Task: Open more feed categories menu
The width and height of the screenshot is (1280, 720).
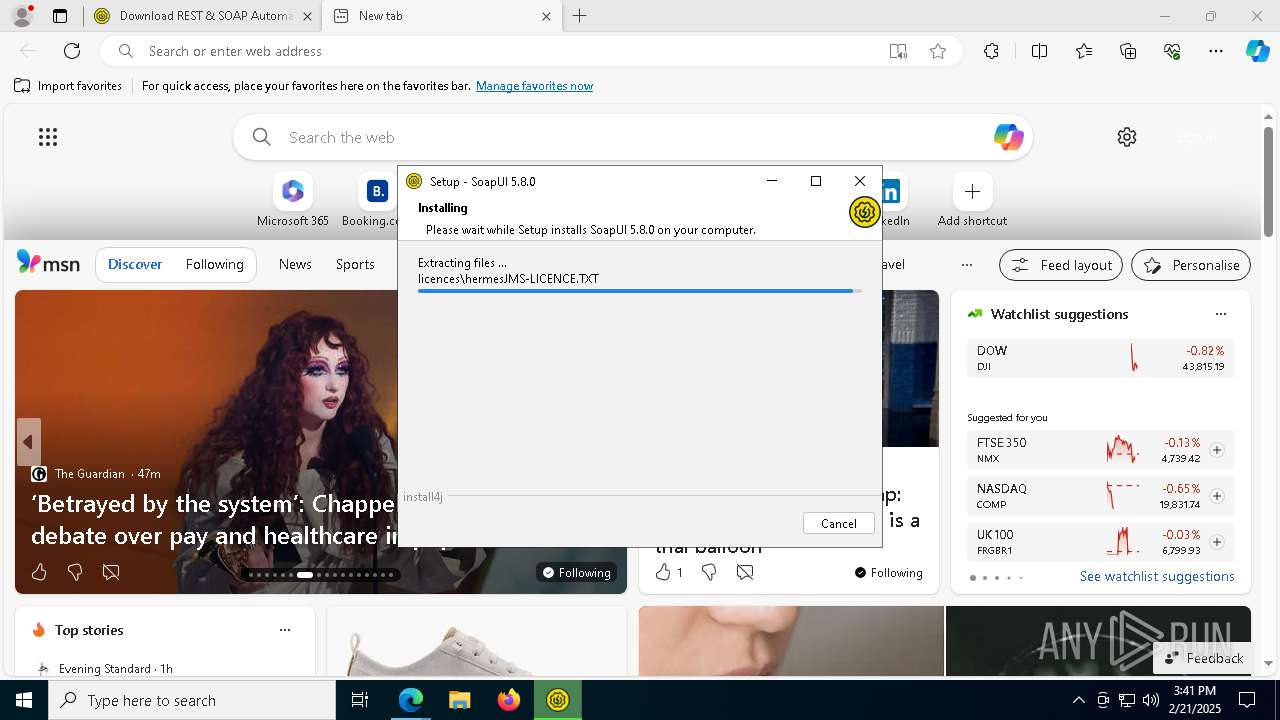Action: click(x=966, y=265)
